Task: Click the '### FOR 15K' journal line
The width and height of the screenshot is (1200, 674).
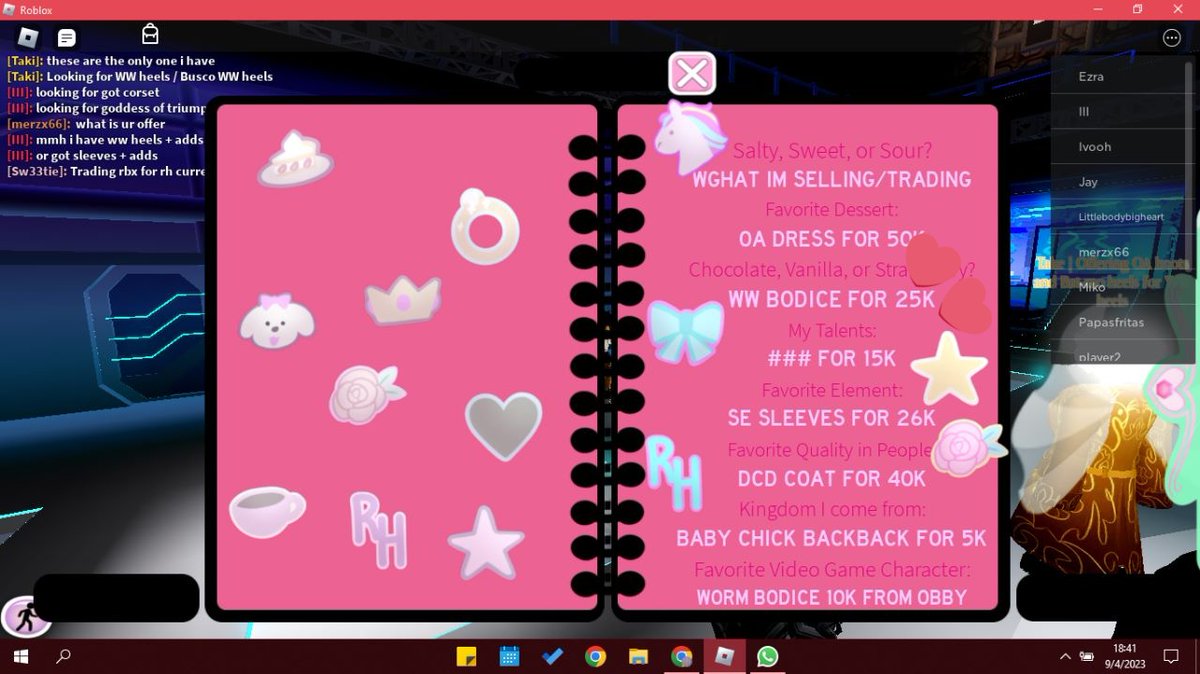Action: 831,358
